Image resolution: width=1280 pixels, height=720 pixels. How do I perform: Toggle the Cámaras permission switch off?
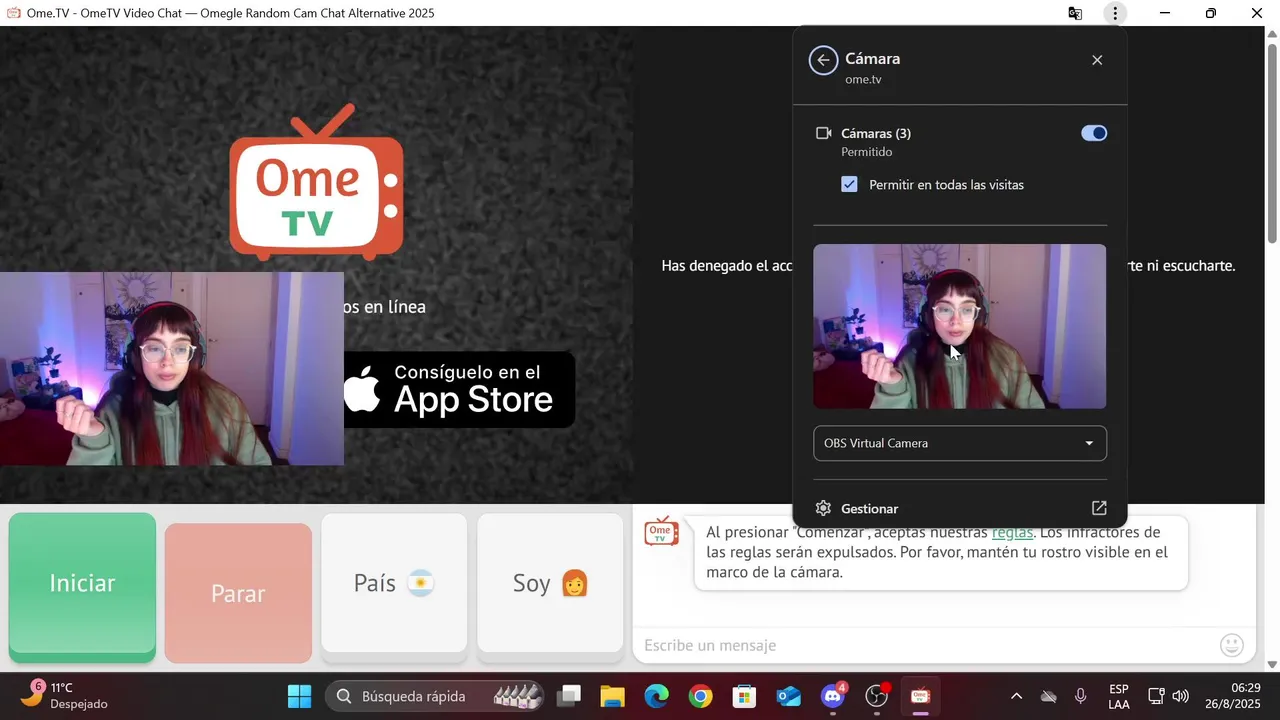(1094, 133)
